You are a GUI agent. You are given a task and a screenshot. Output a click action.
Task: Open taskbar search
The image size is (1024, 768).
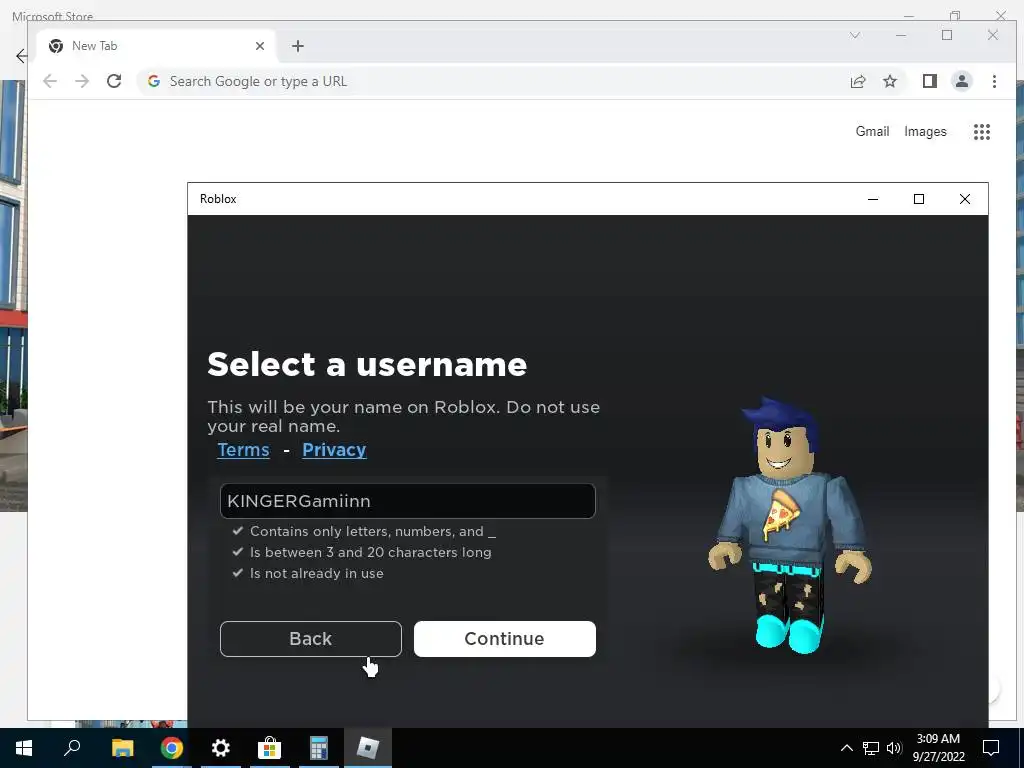coord(72,748)
